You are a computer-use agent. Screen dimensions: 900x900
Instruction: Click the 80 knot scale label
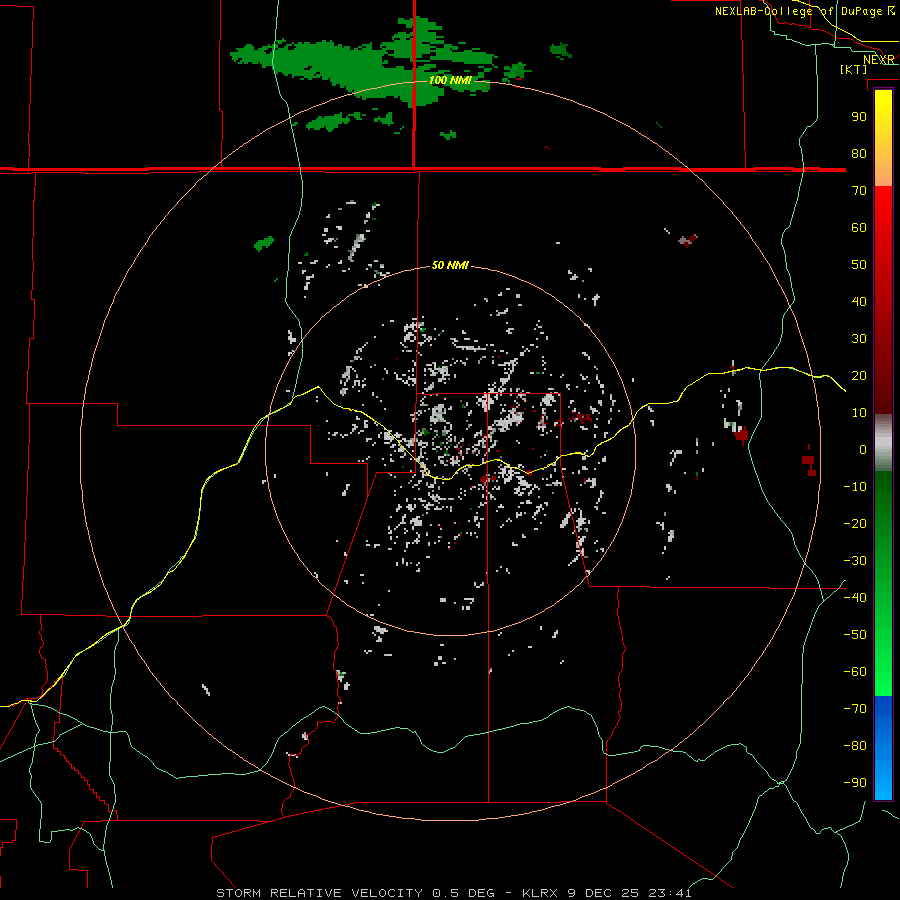(859, 154)
